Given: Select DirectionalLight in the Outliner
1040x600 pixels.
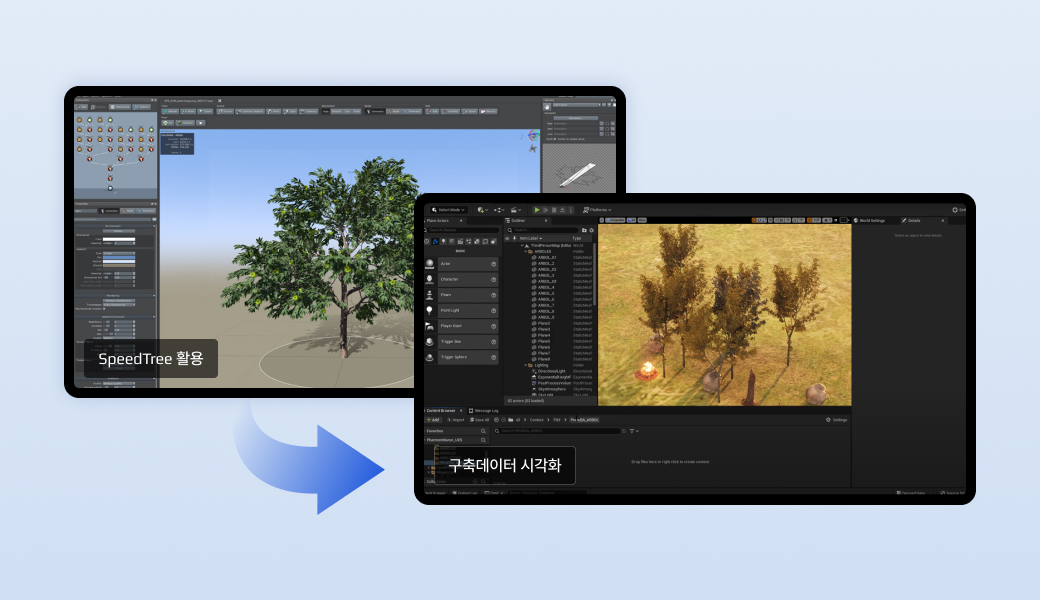Looking at the screenshot, I should tap(552, 371).
